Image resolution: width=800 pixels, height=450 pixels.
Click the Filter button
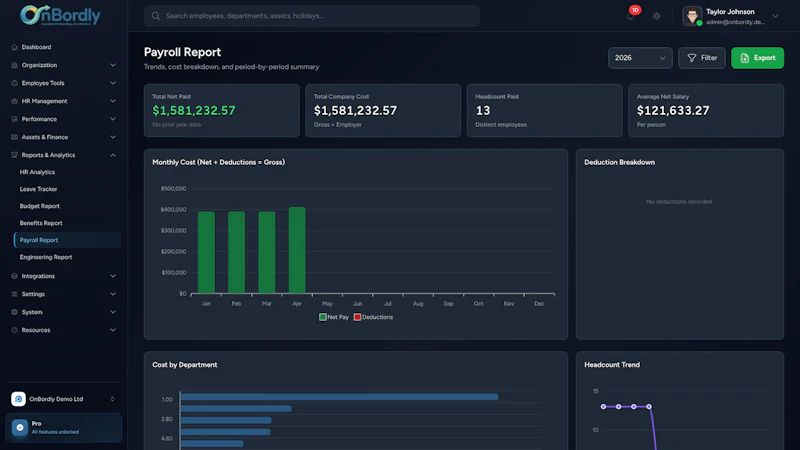(702, 58)
